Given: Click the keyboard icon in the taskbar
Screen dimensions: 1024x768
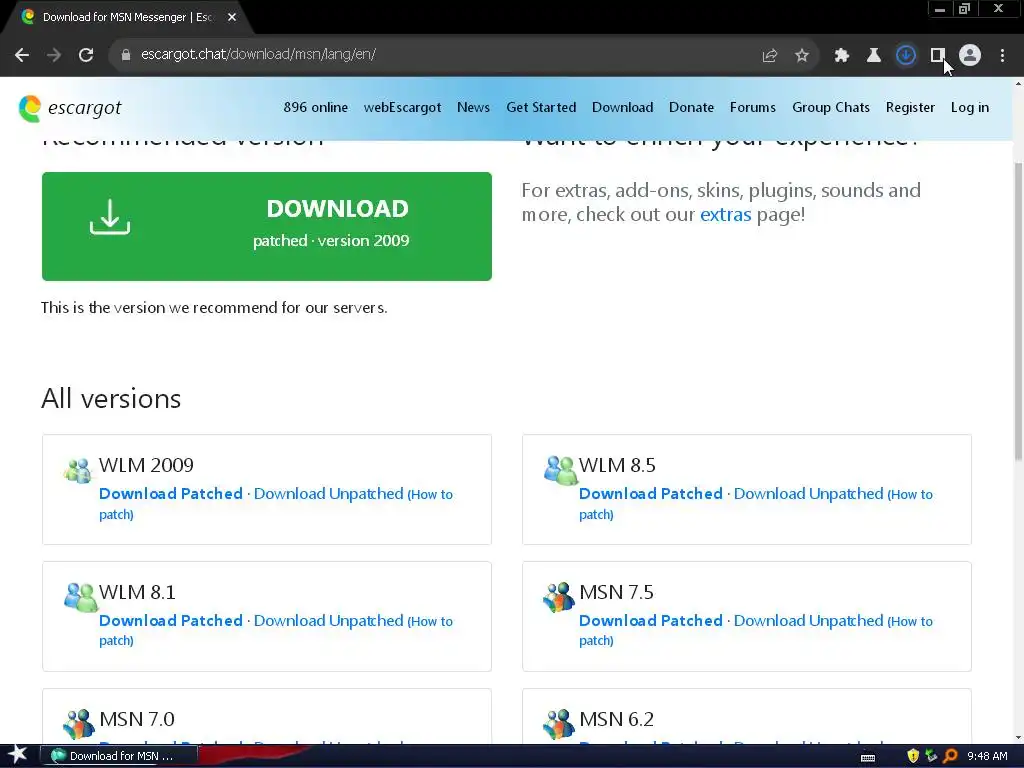Looking at the screenshot, I should (x=868, y=758).
